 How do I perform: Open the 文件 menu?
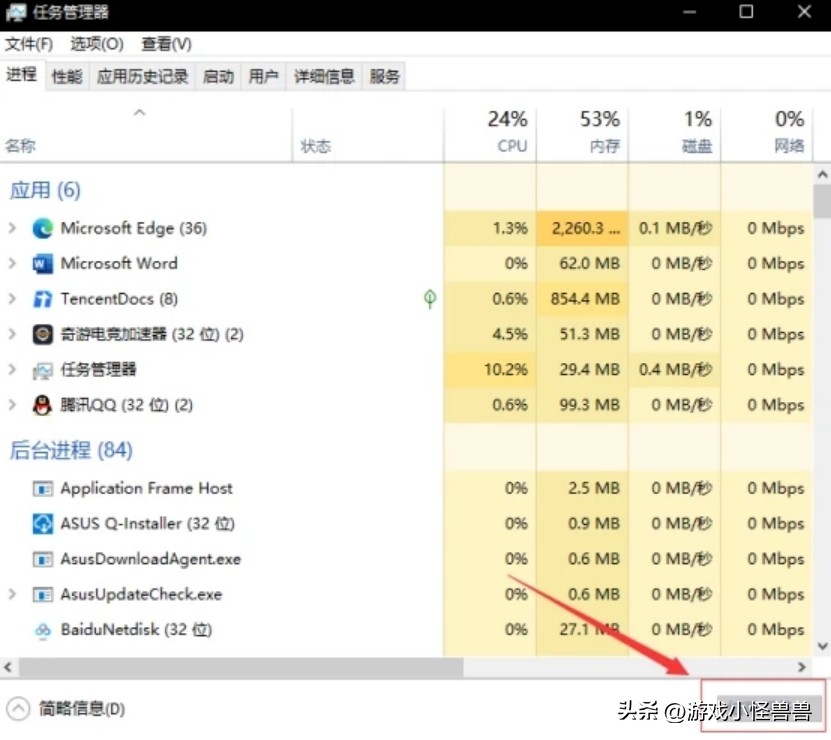29,44
